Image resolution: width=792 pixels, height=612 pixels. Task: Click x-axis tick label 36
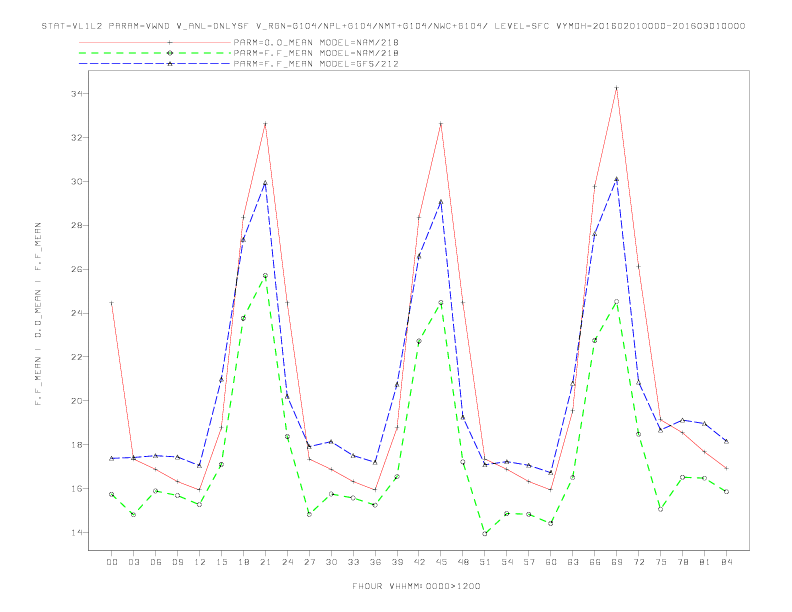click(375, 562)
